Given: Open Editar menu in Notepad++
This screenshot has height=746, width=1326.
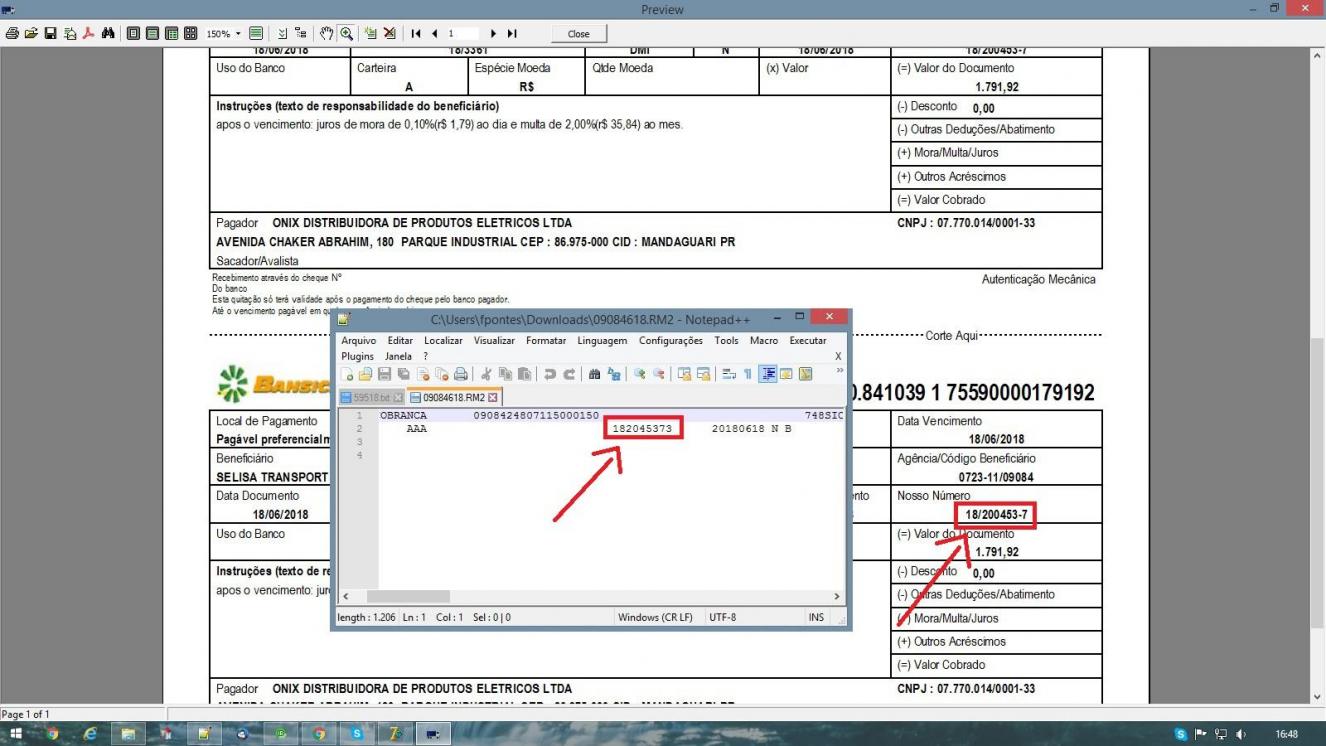Looking at the screenshot, I should click(400, 341).
